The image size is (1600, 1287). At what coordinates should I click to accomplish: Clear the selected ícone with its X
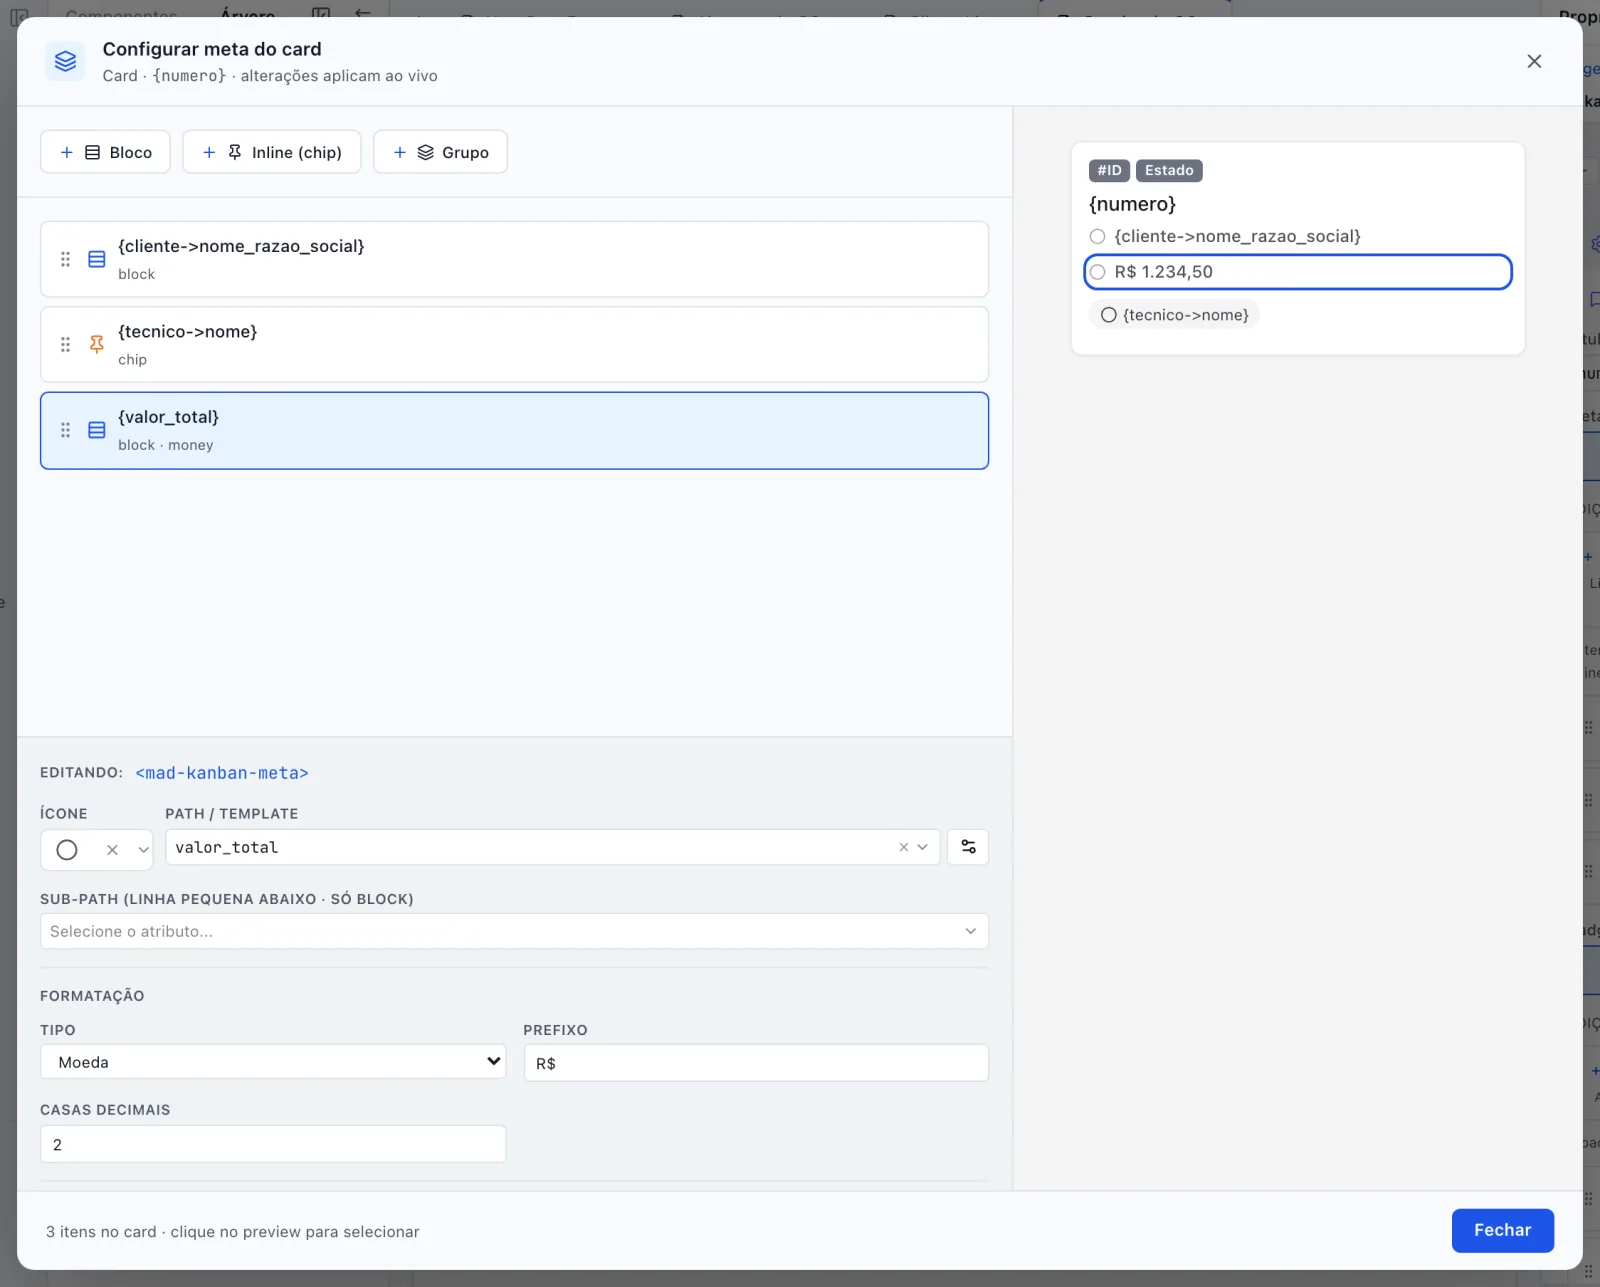coord(112,850)
